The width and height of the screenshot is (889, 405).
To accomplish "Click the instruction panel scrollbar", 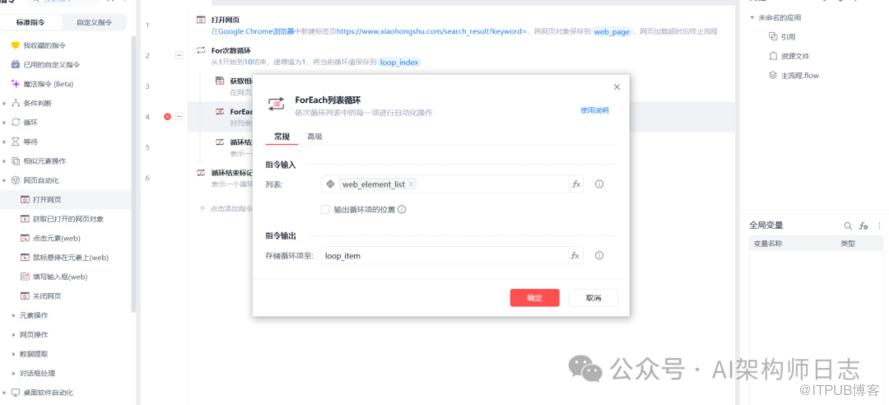I will tap(134, 173).
